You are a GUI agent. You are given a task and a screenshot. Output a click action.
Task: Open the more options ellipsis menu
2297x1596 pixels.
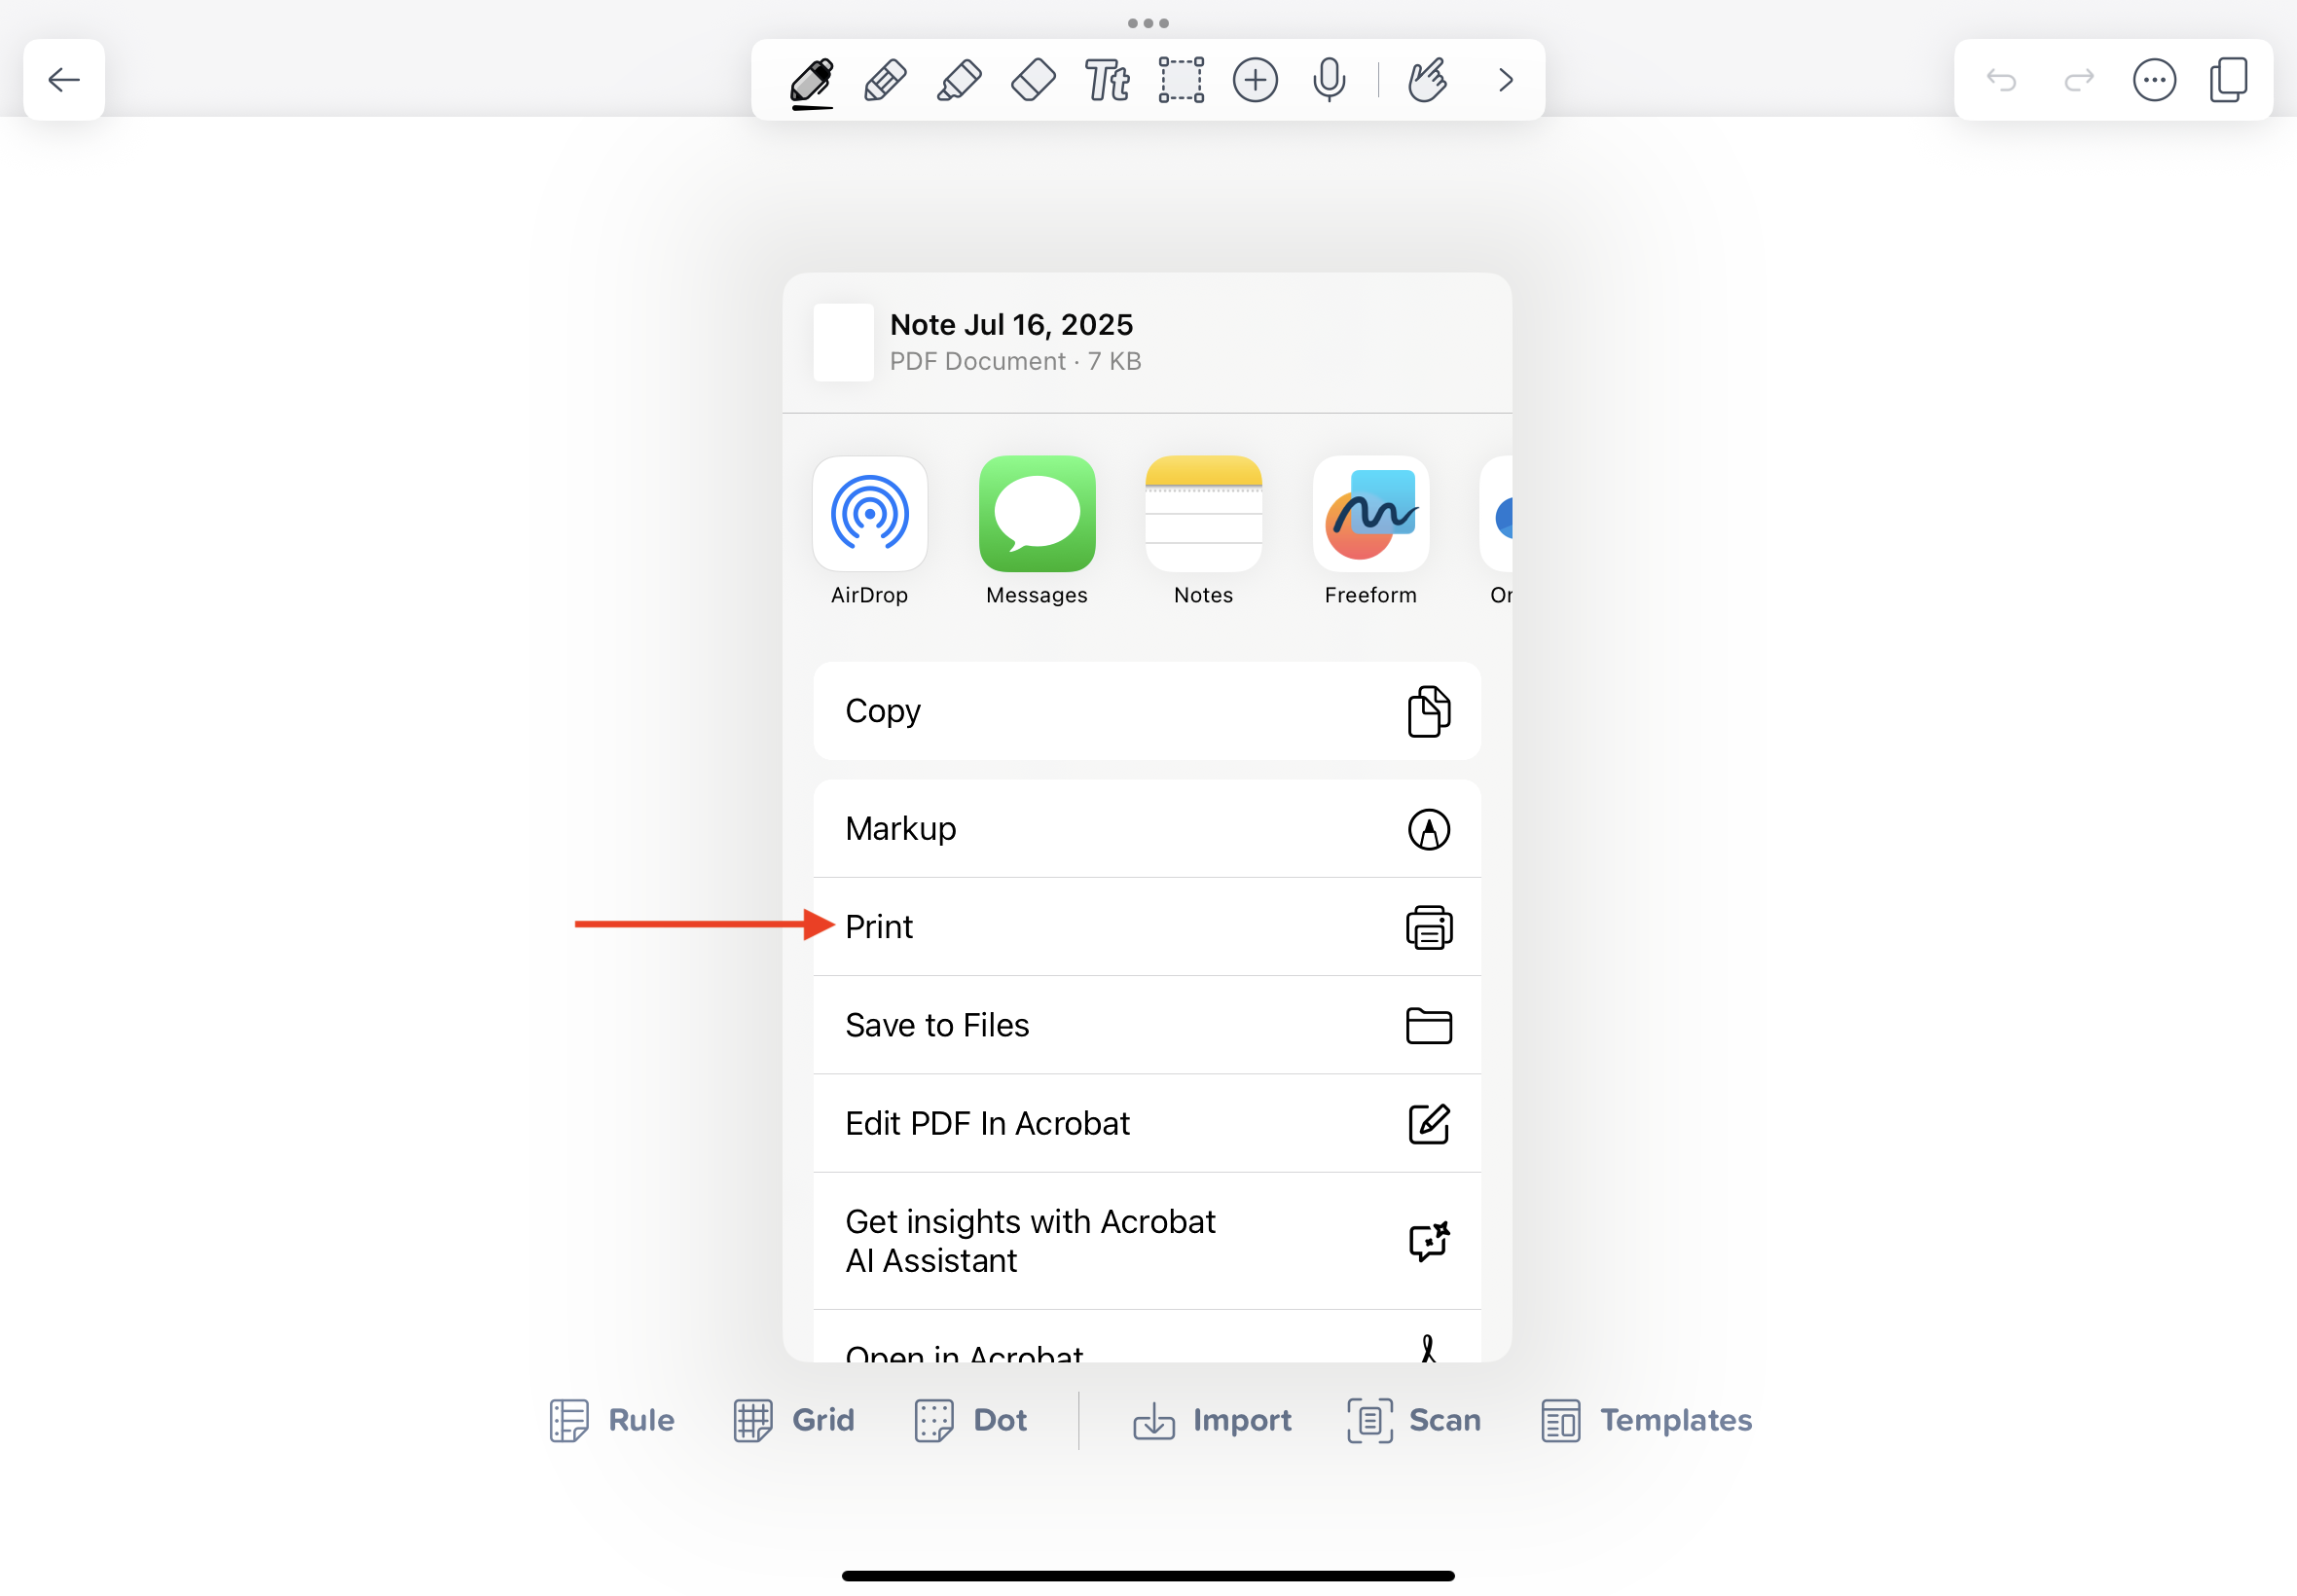tap(2153, 80)
